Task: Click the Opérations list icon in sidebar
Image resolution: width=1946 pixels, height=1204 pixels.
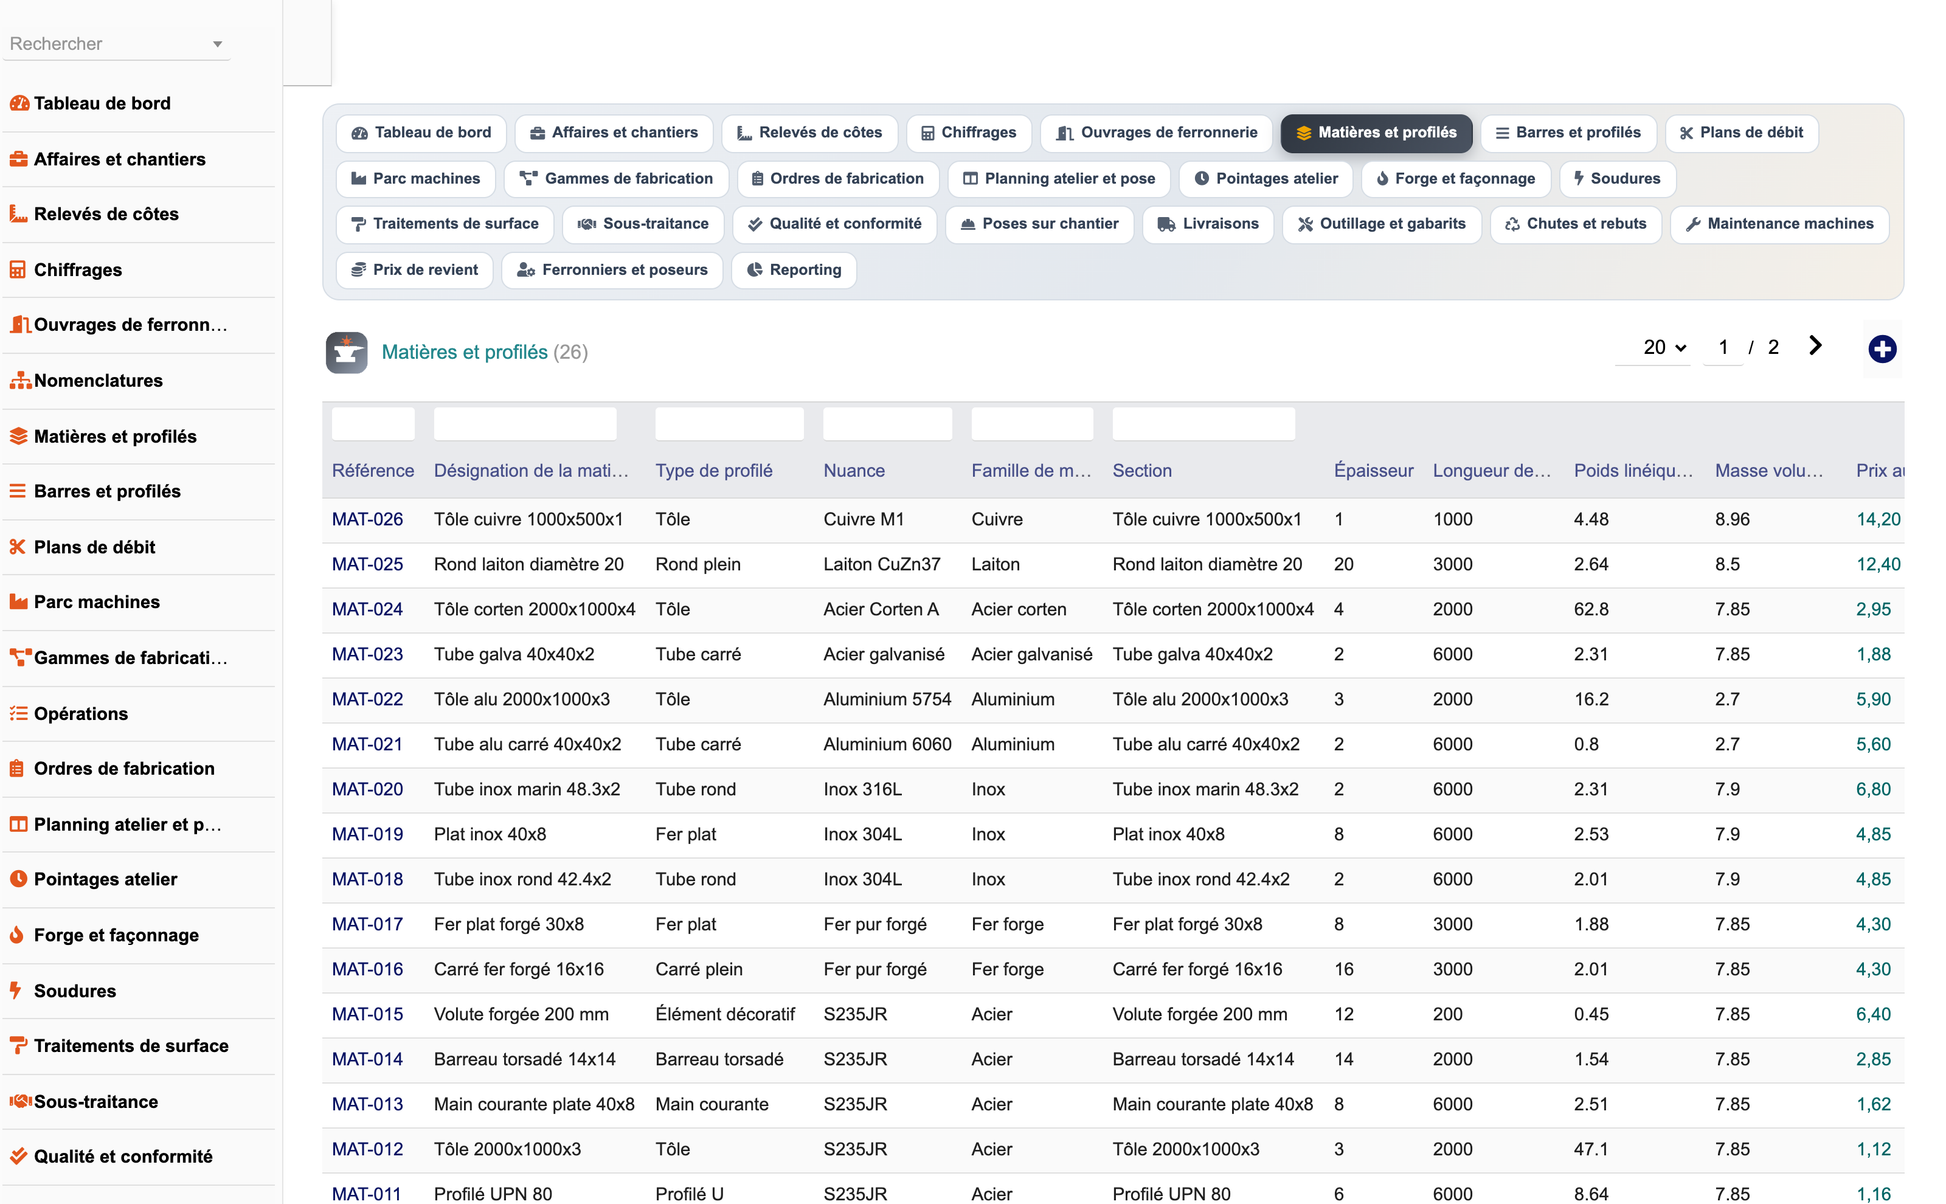Action: coord(19,713)
